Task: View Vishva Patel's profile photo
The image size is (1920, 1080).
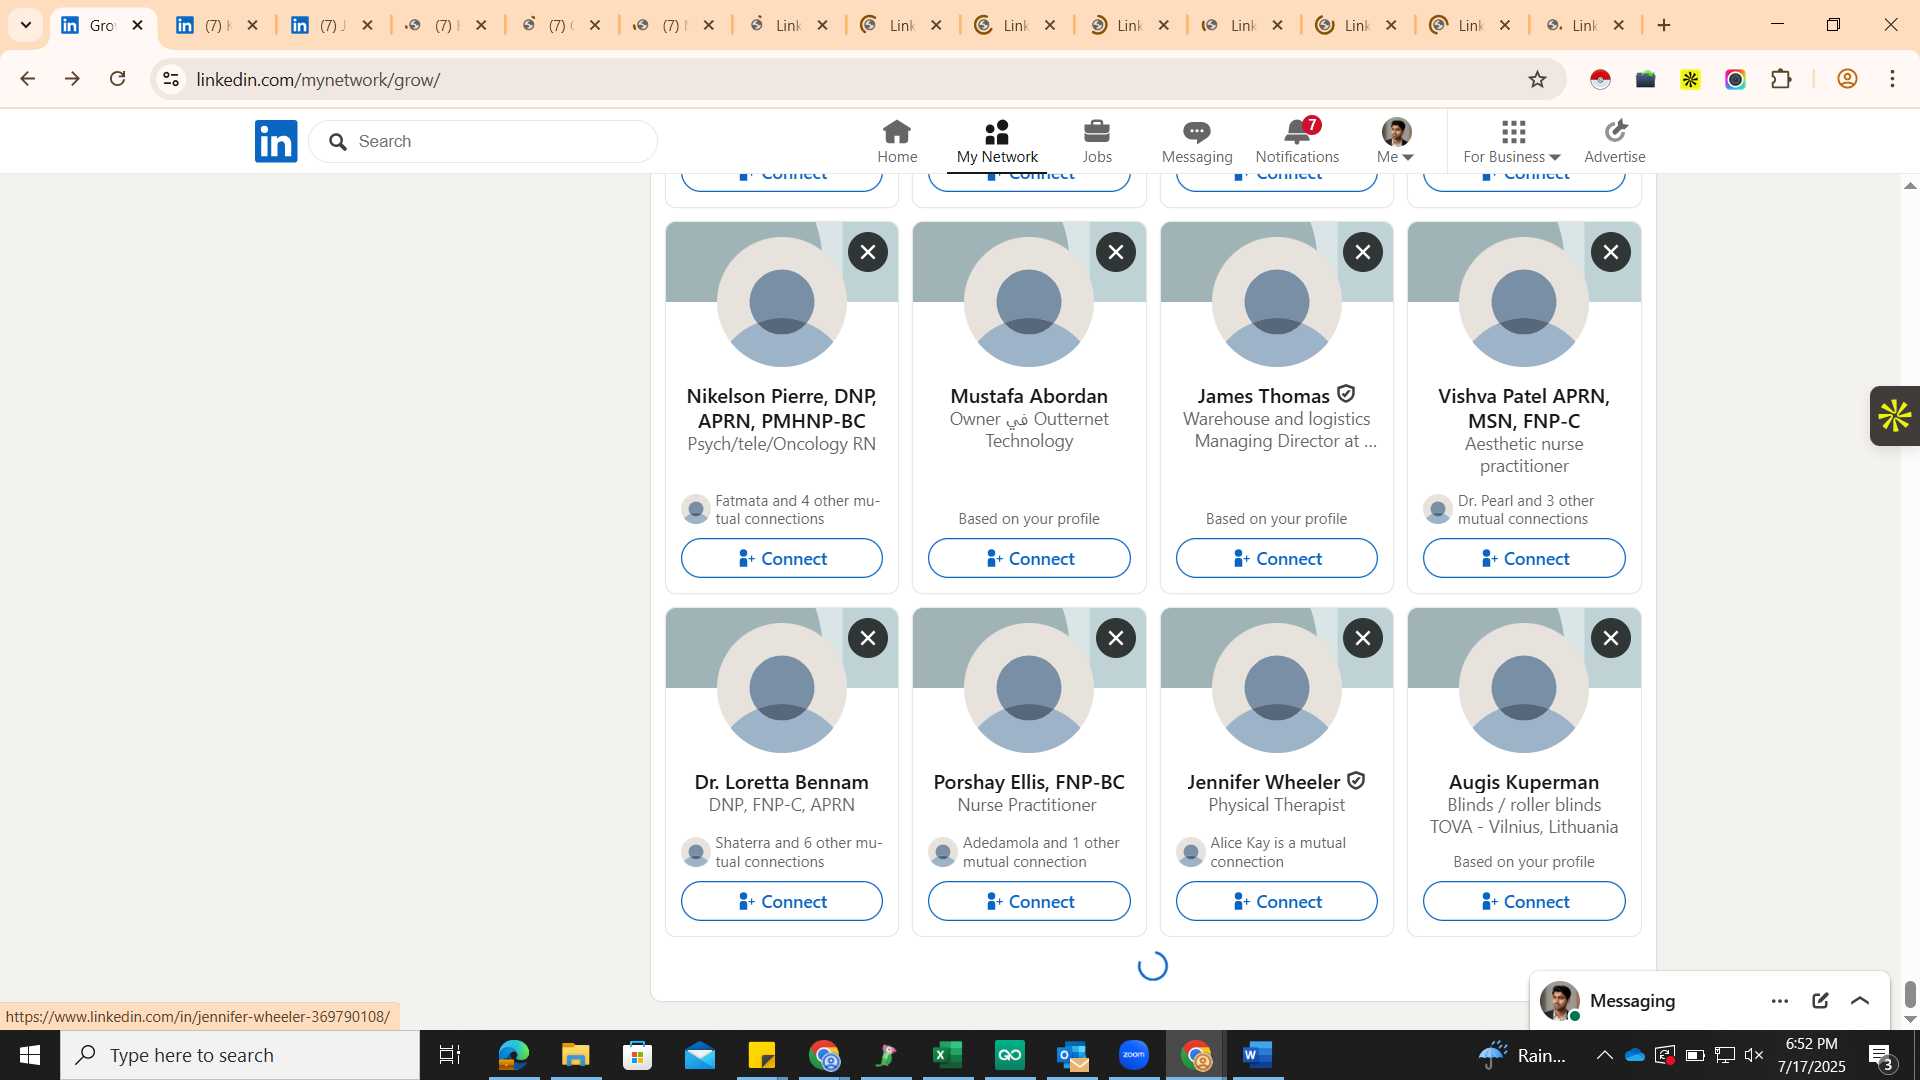Action: click(x=1524, y=301)
